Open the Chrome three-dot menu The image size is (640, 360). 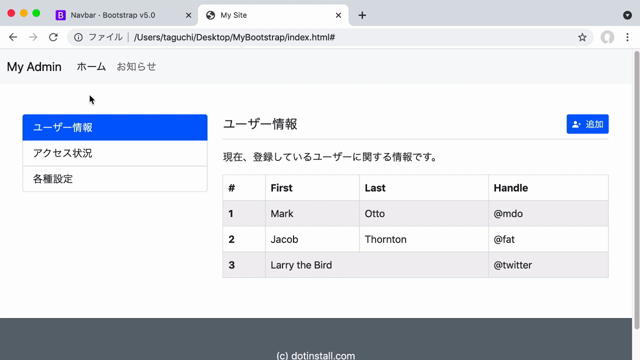click(627, 37)
